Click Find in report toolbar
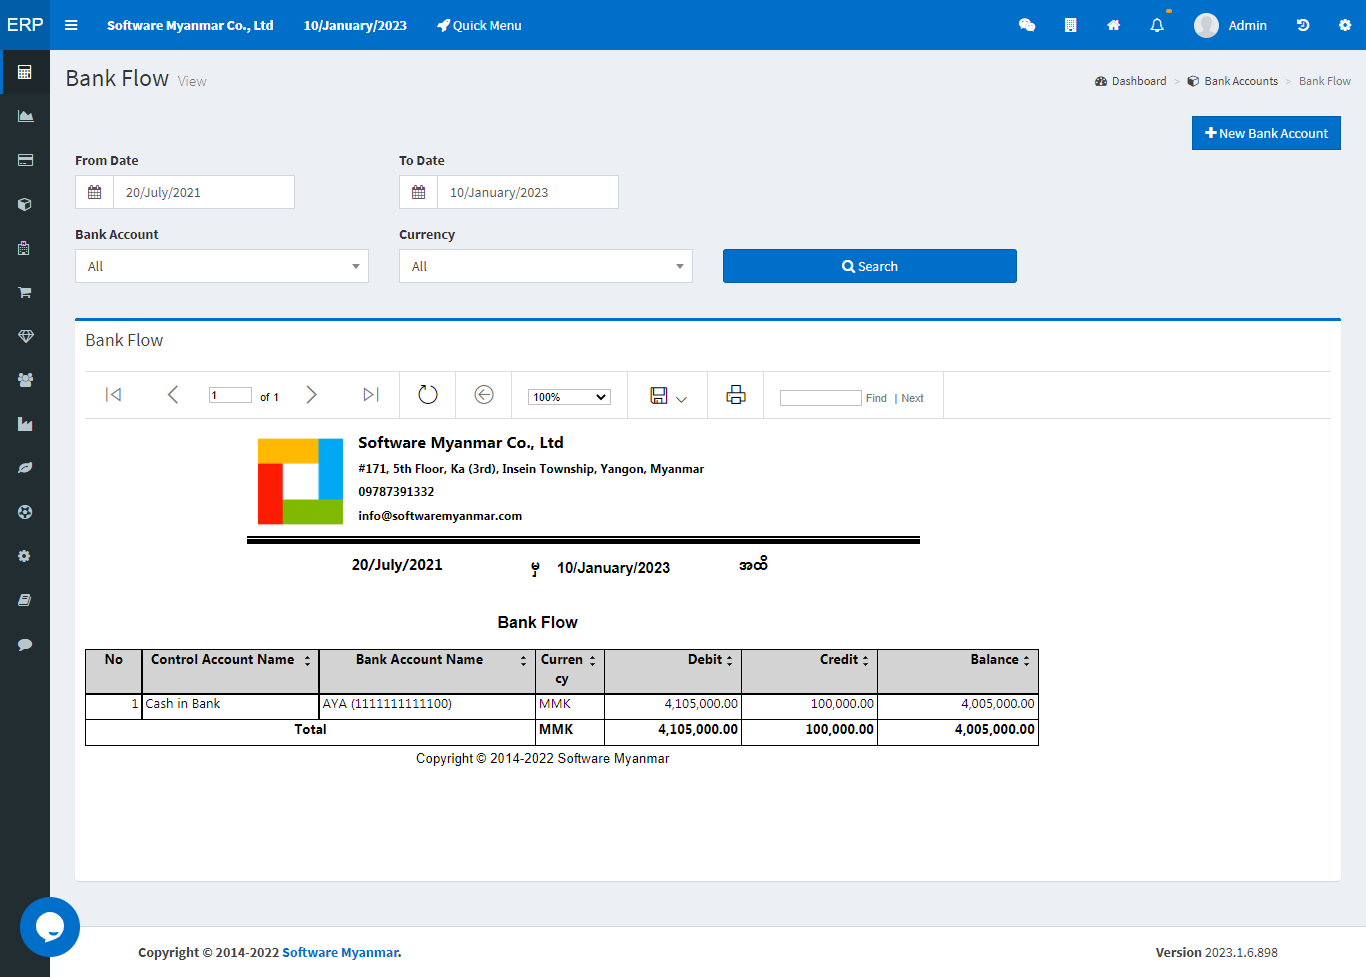The image size is (1366, 977). (876, 398)
